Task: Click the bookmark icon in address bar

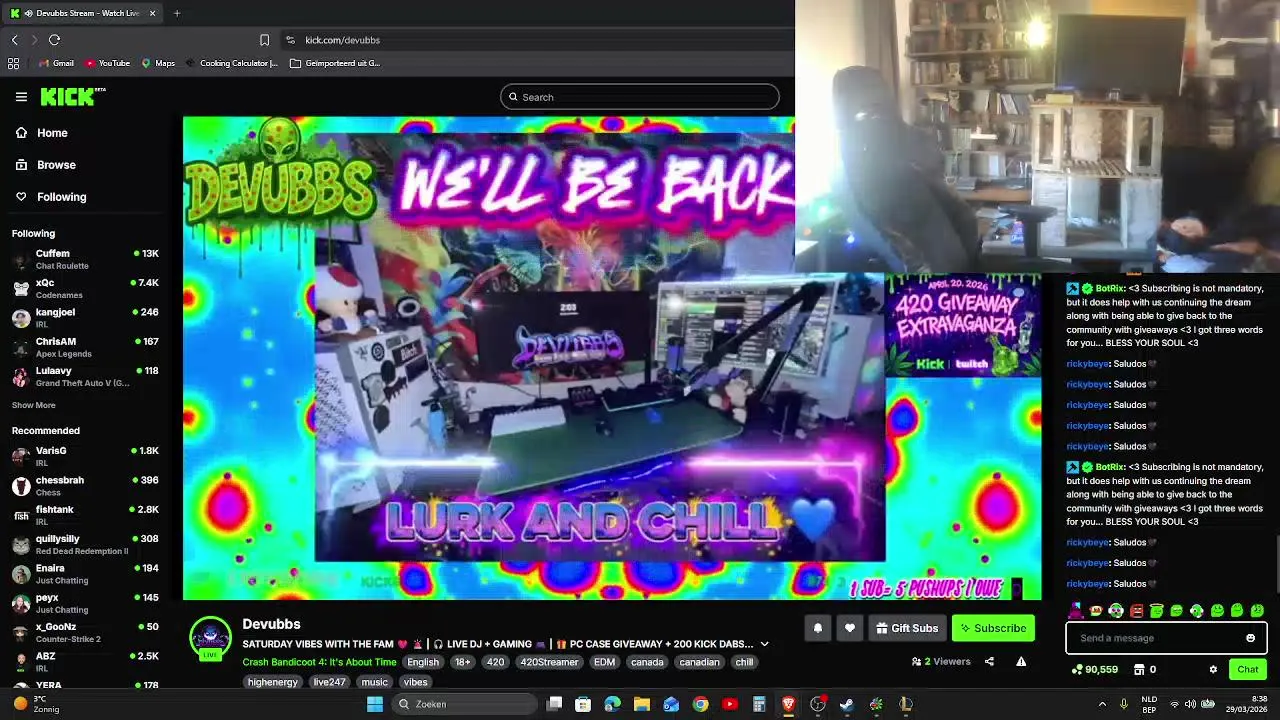Action: tap(264, 40)
